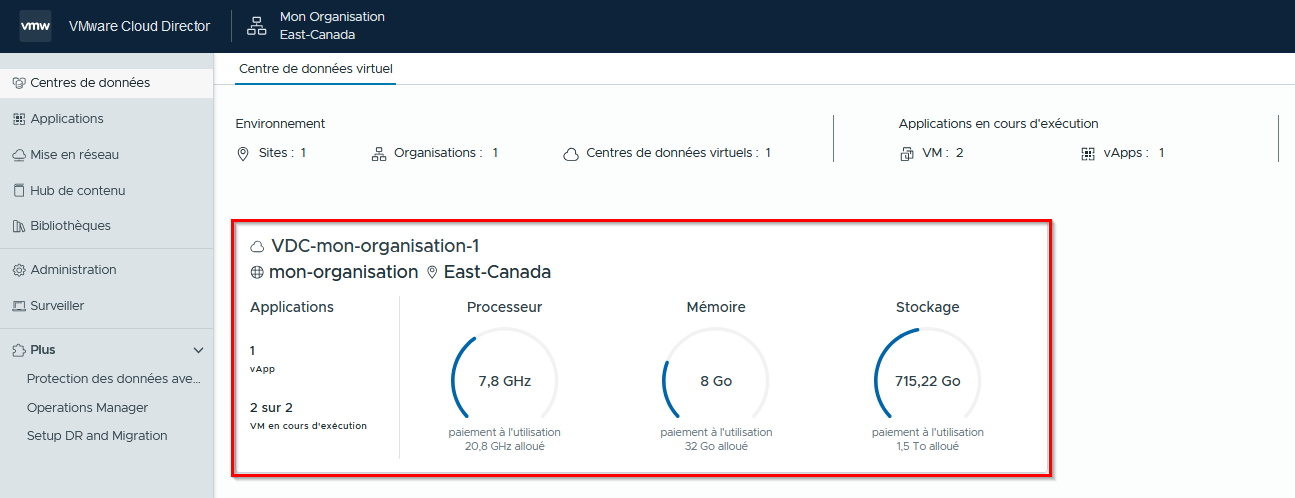Click Mon Organisation header text
The image size is (1295, 498).
(332, 17)
